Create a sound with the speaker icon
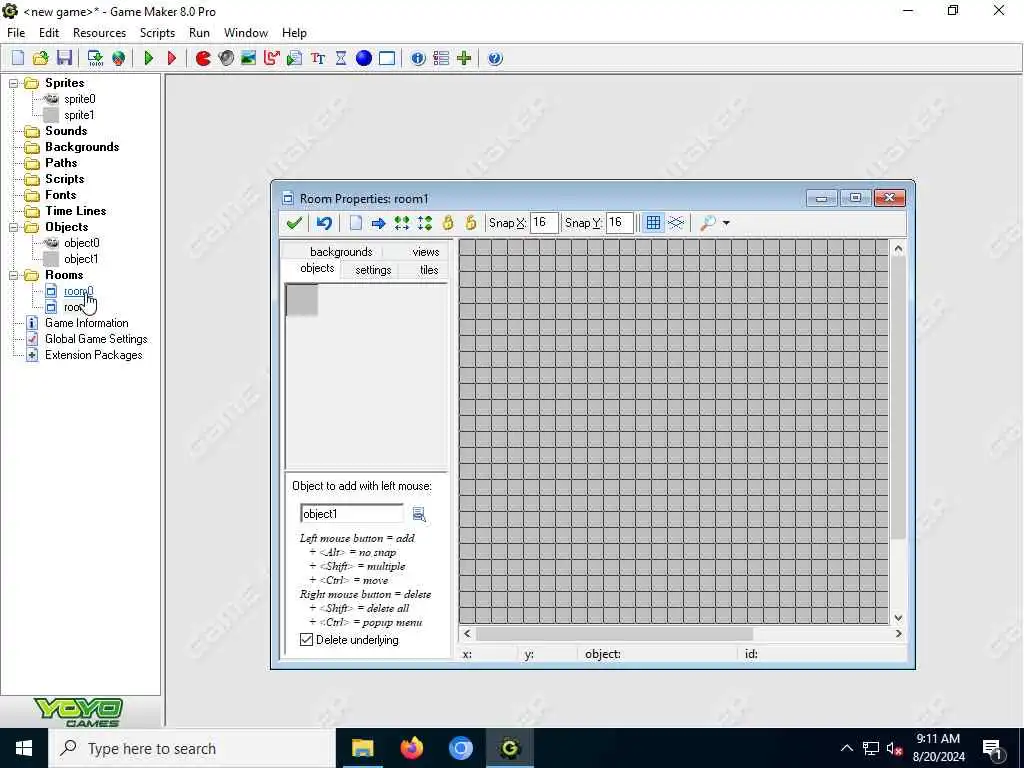Image resolution: width=1024 pixels, height=768 pixels. (226, 58)
